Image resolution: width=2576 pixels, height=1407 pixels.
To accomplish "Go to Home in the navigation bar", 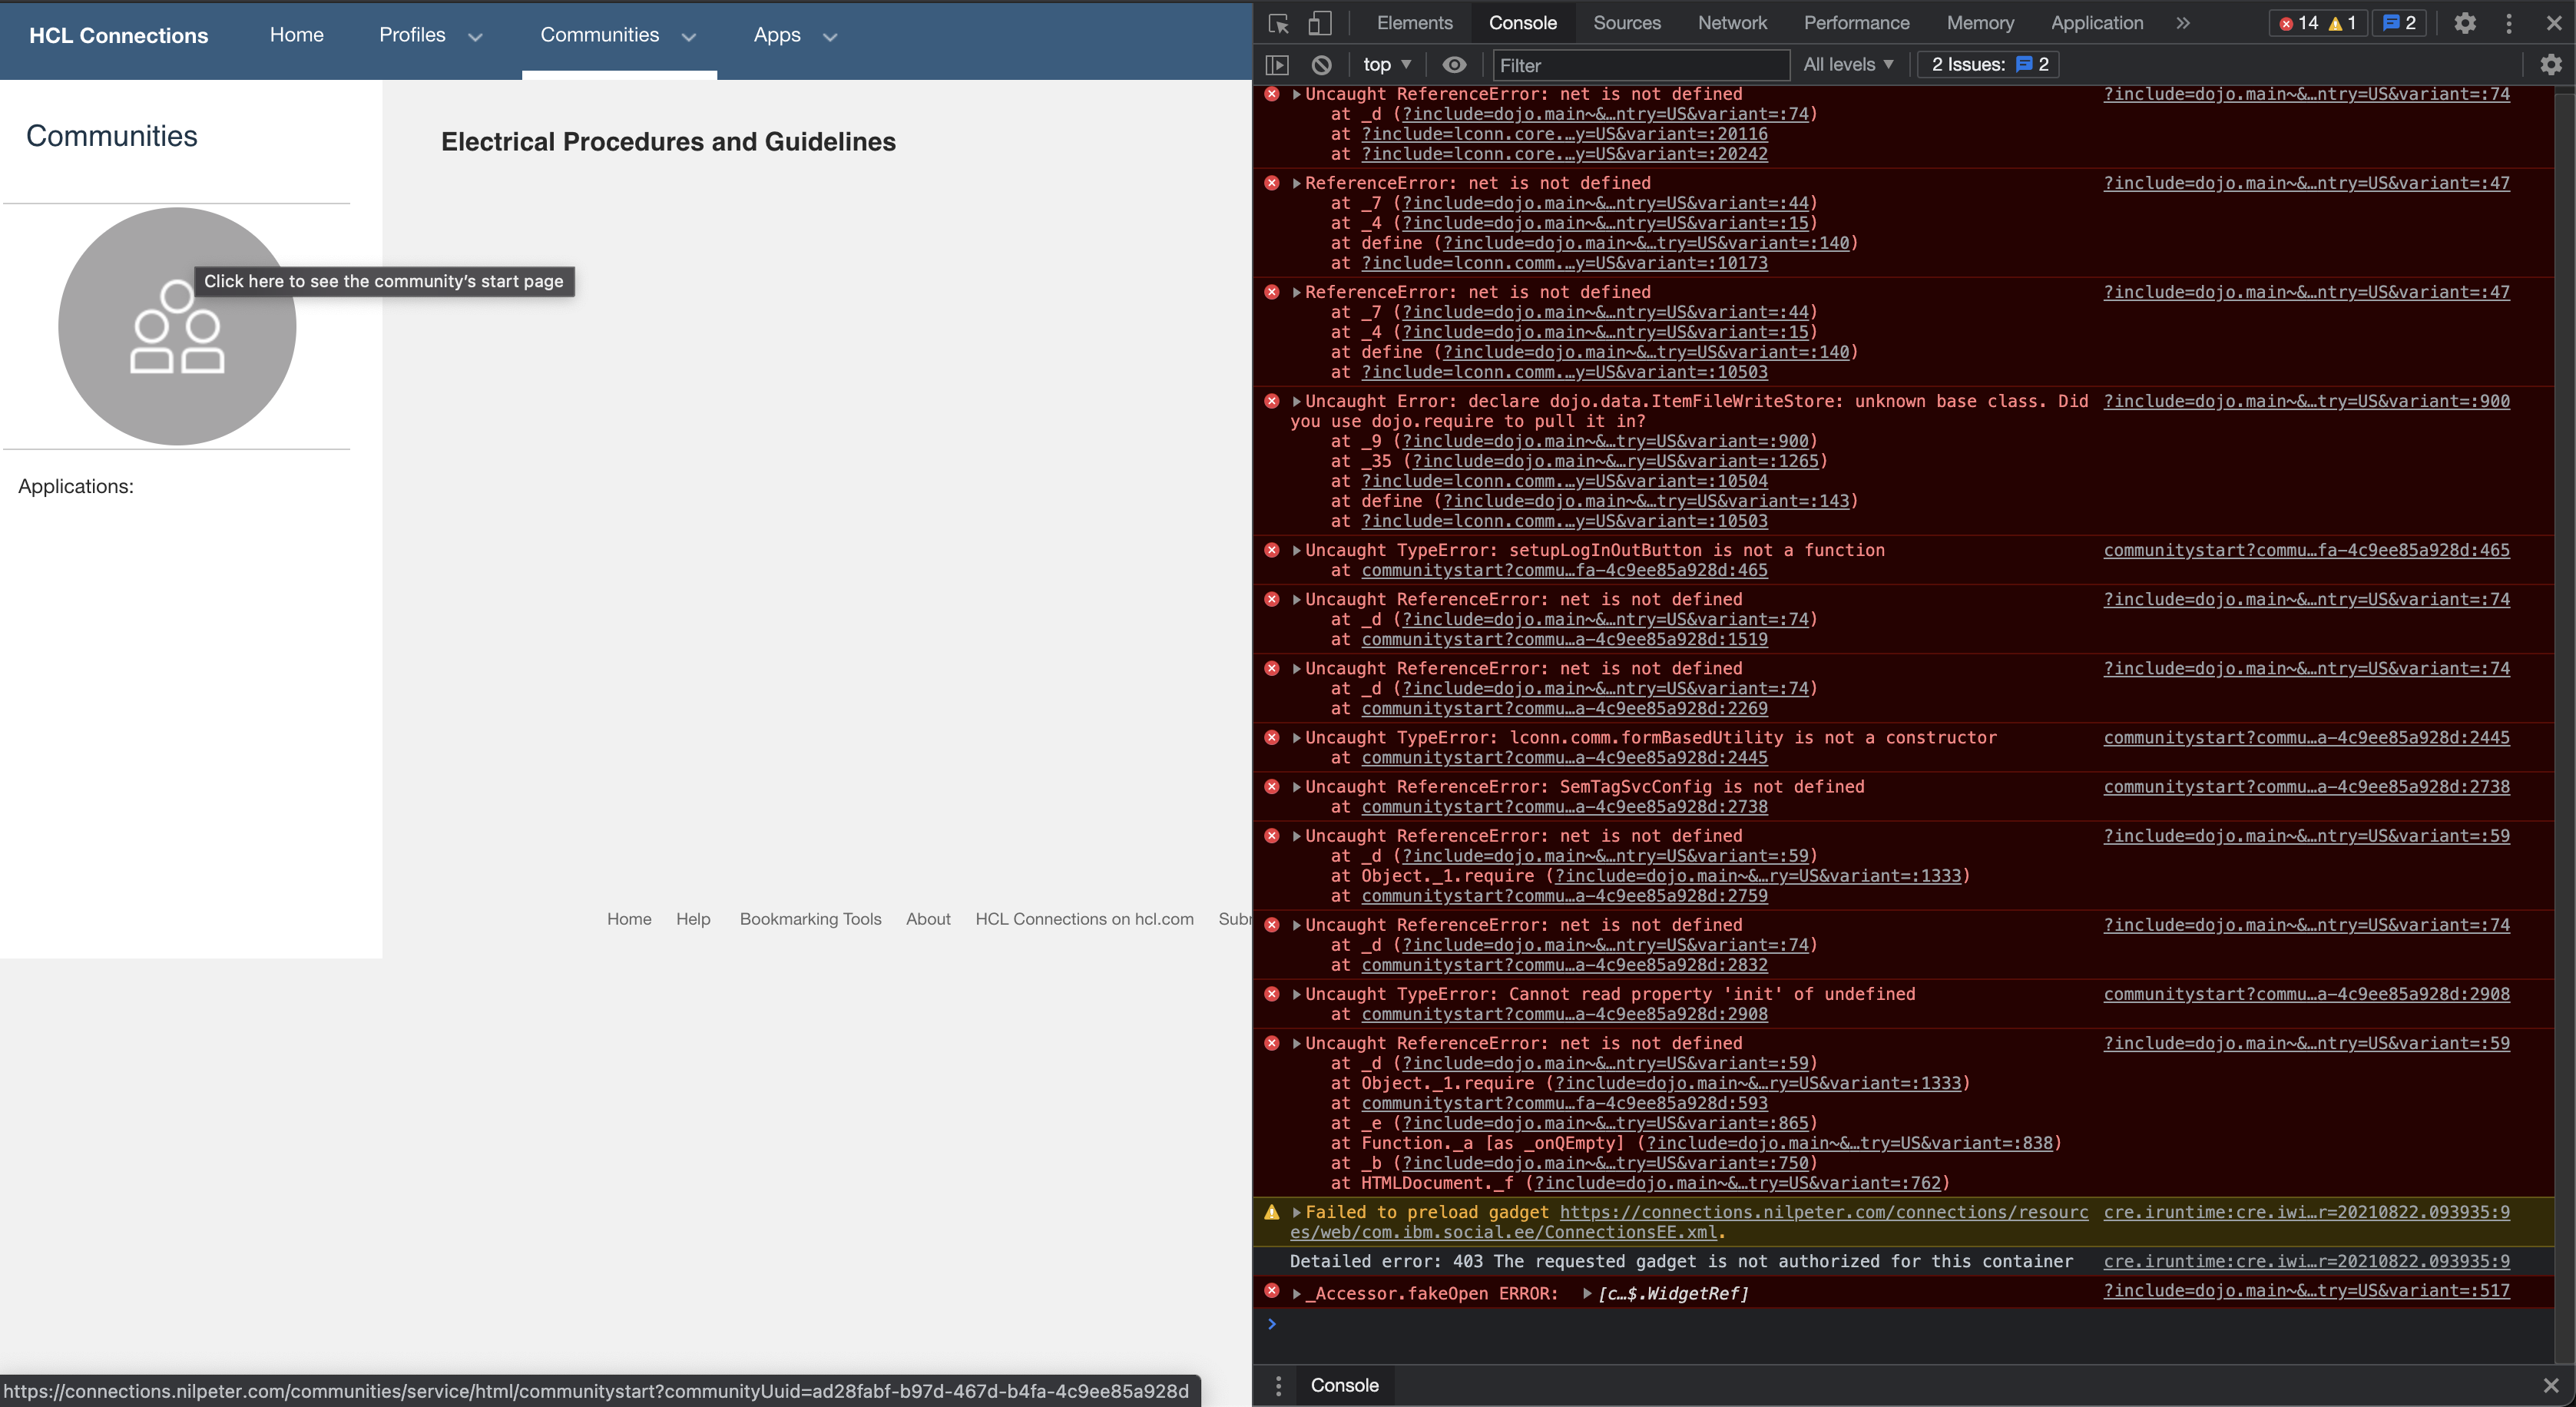I will point(297,35).
